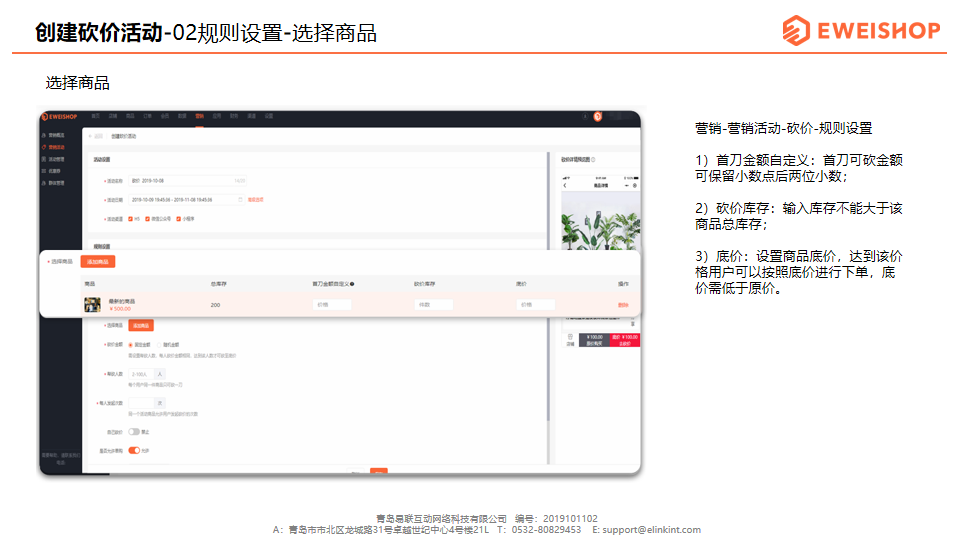Select the 随机金额 radio option
Screen dimensions: 960x540
(x=160, y=345)
